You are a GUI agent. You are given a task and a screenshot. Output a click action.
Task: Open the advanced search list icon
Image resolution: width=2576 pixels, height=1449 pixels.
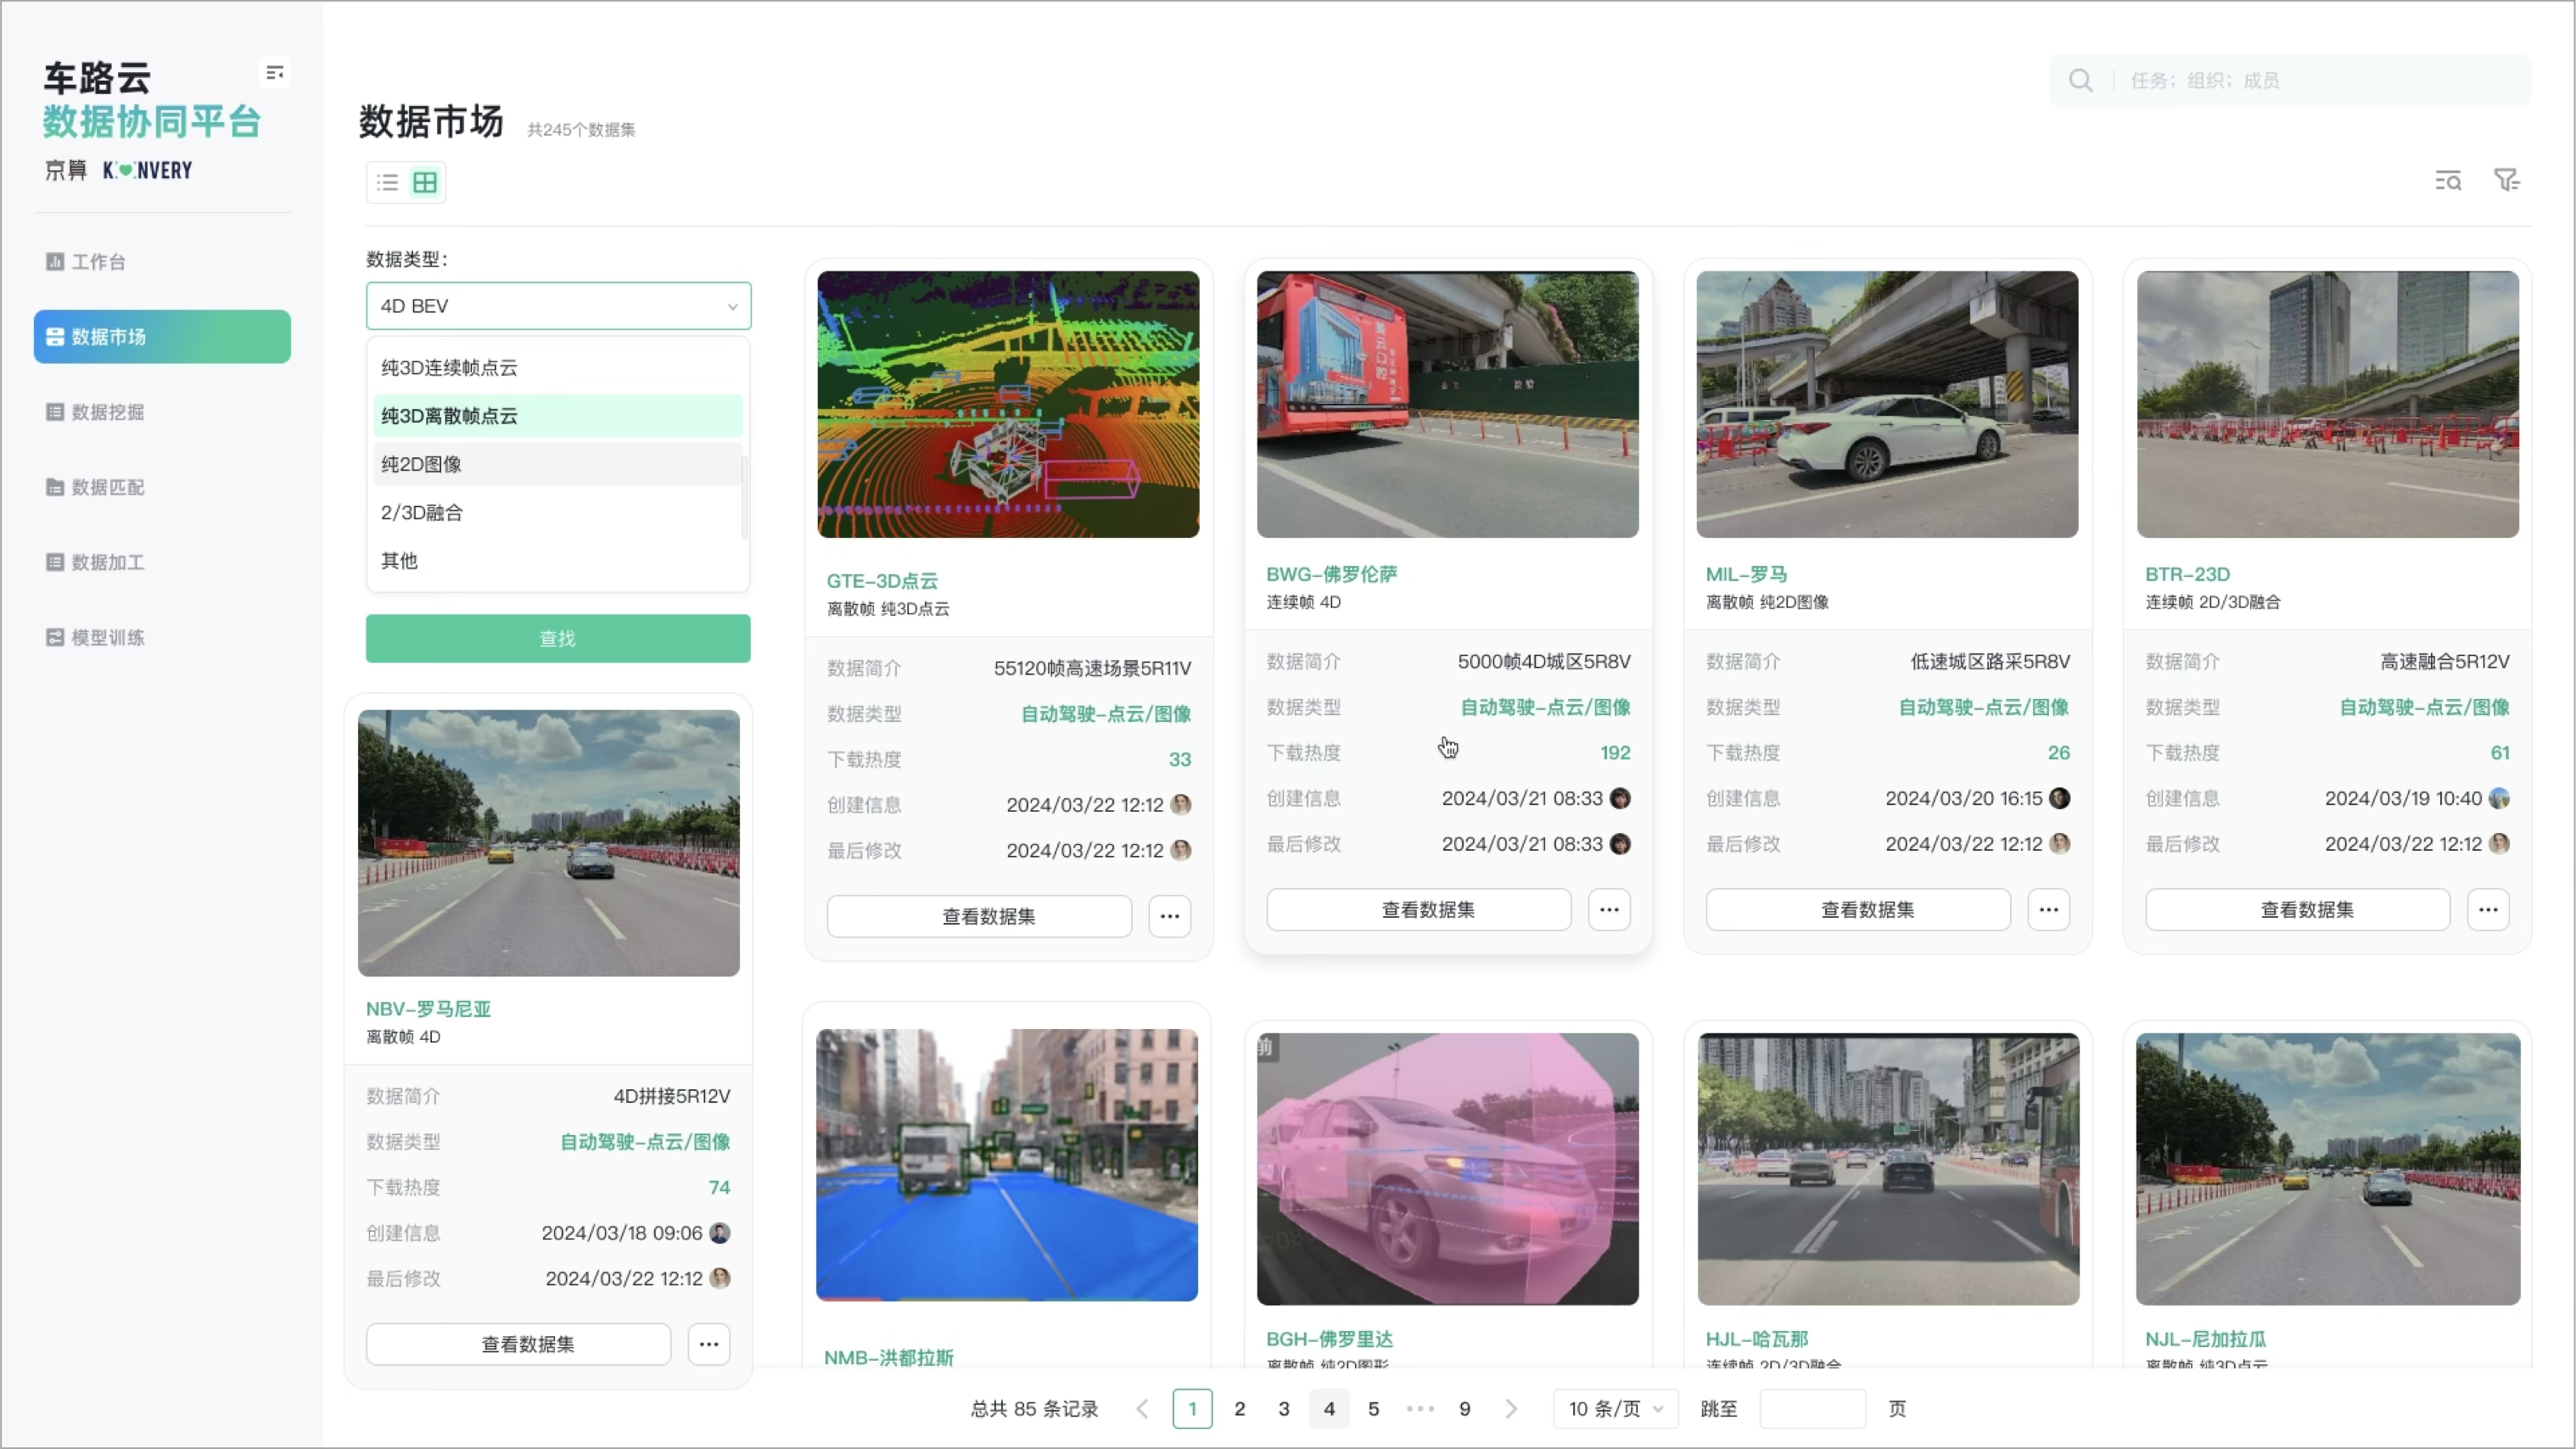2447,180
